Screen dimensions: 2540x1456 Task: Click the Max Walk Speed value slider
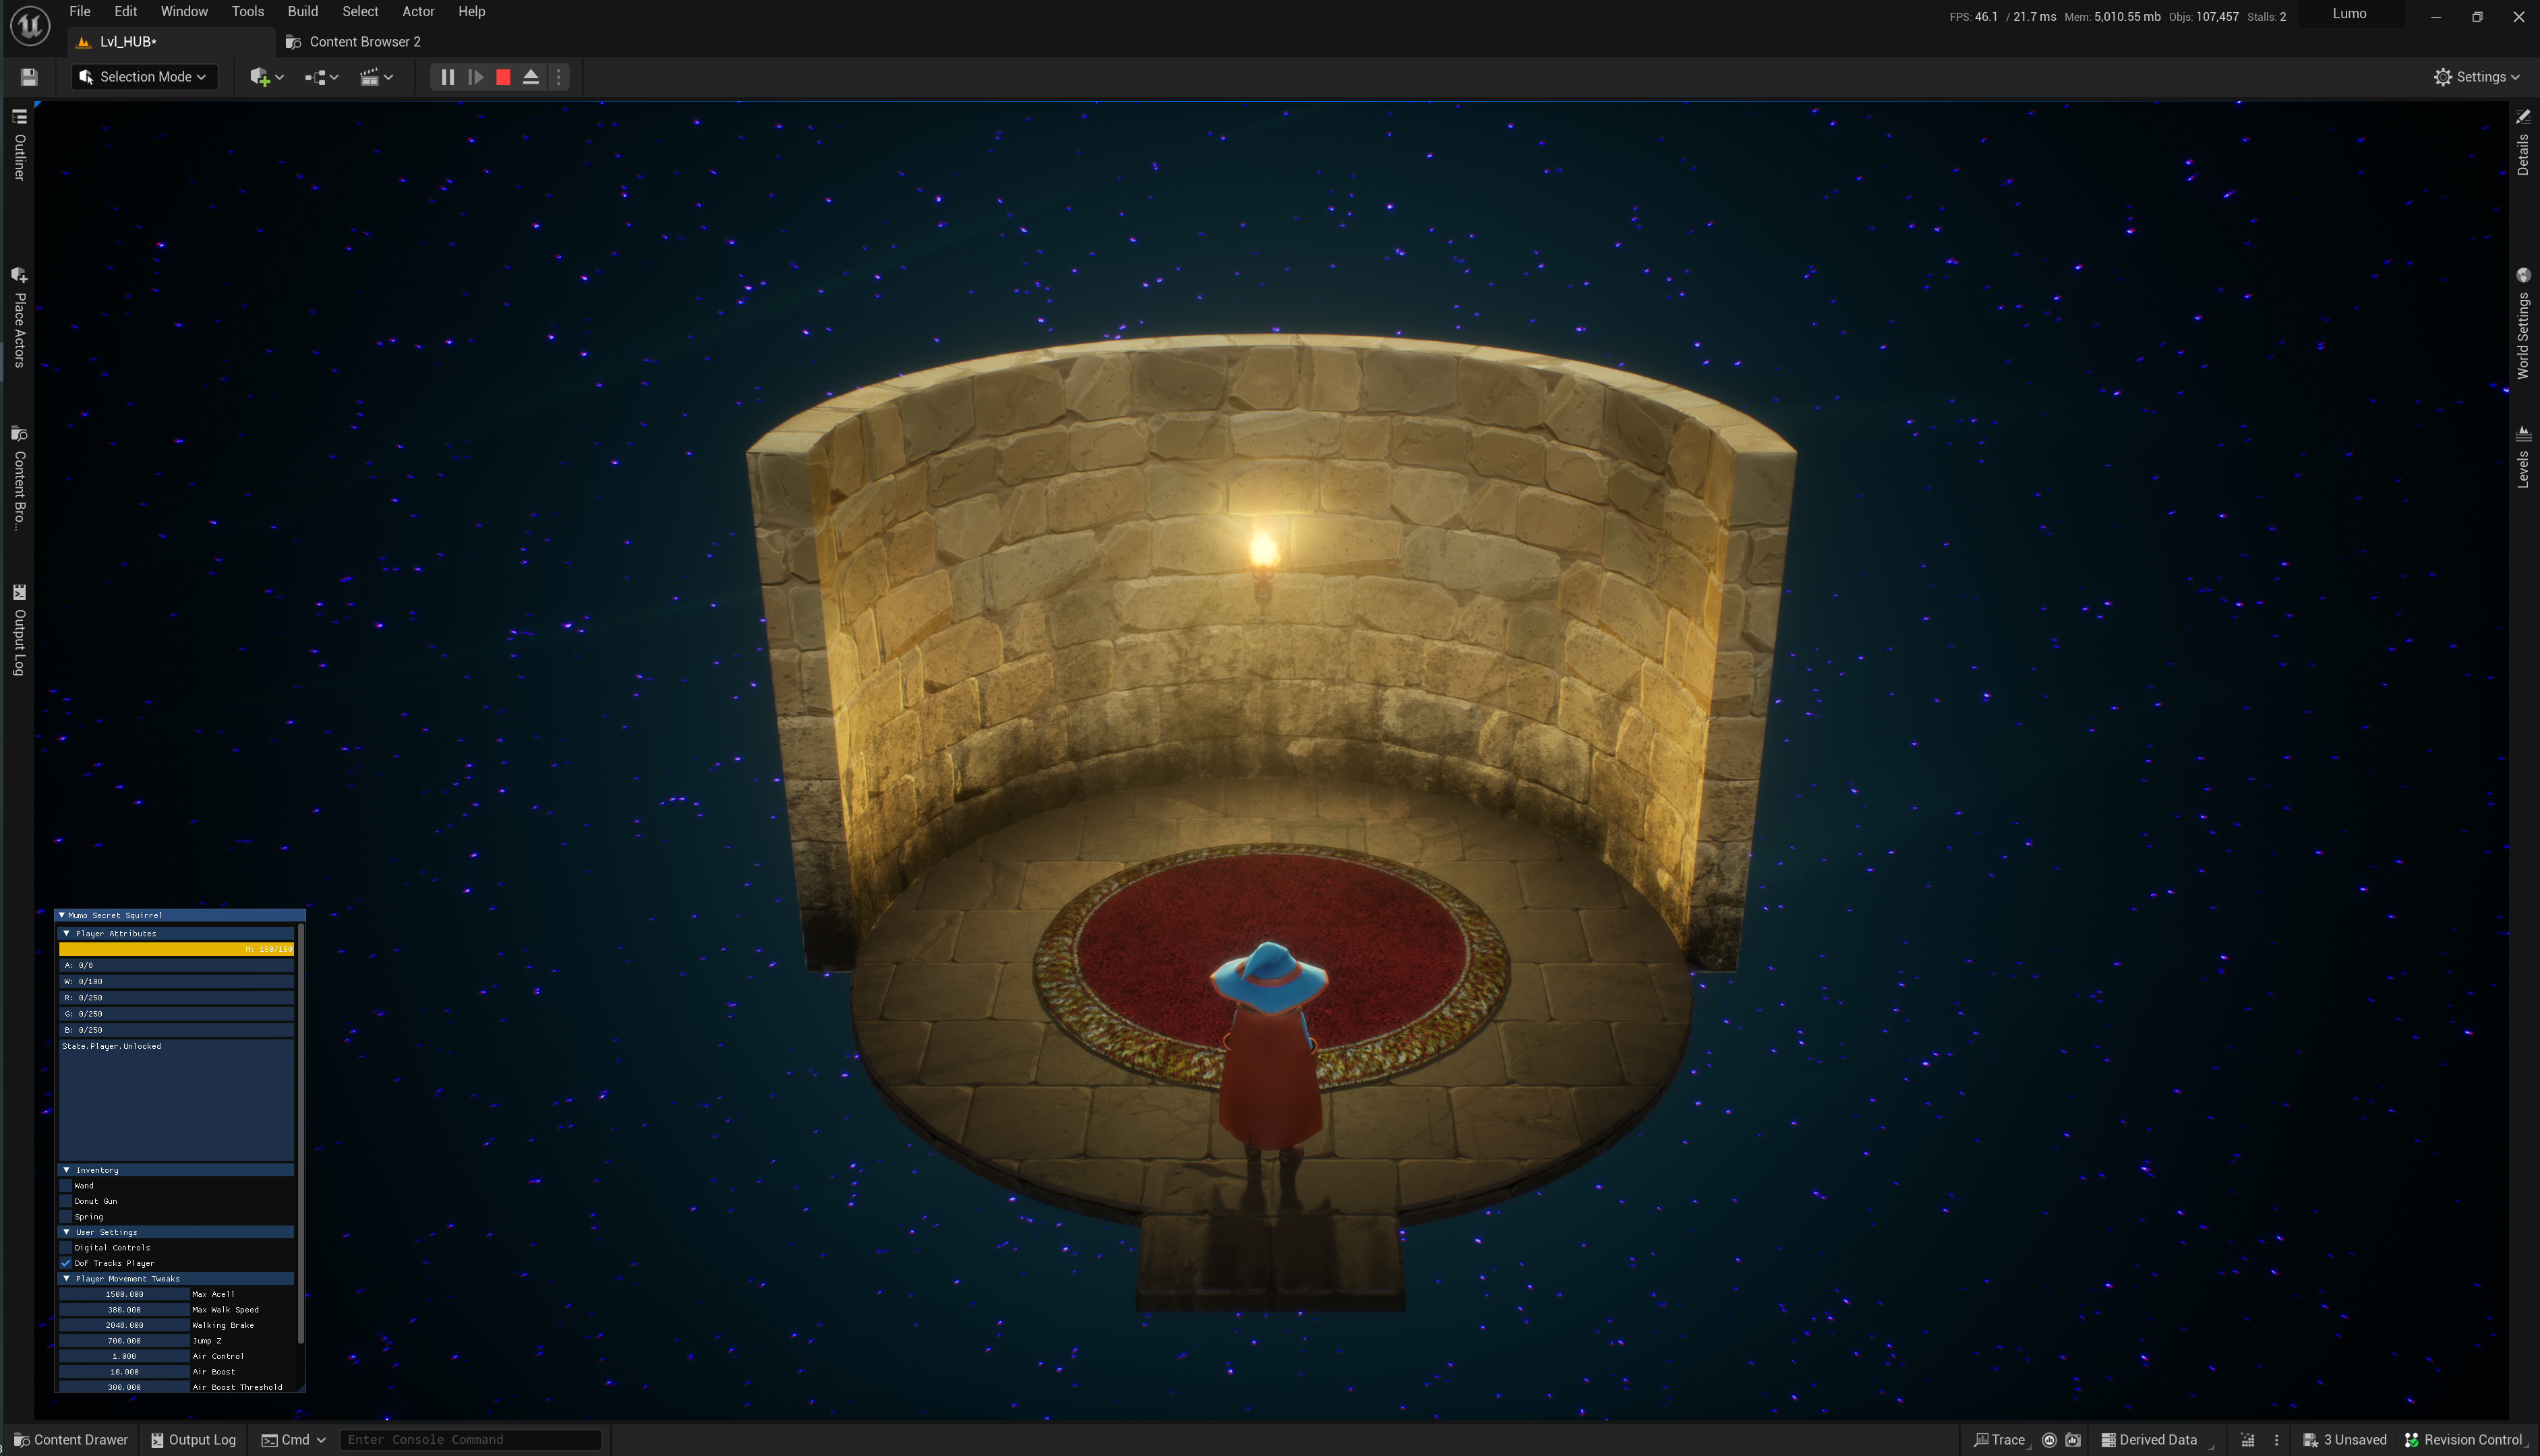tap(124, 1310)
